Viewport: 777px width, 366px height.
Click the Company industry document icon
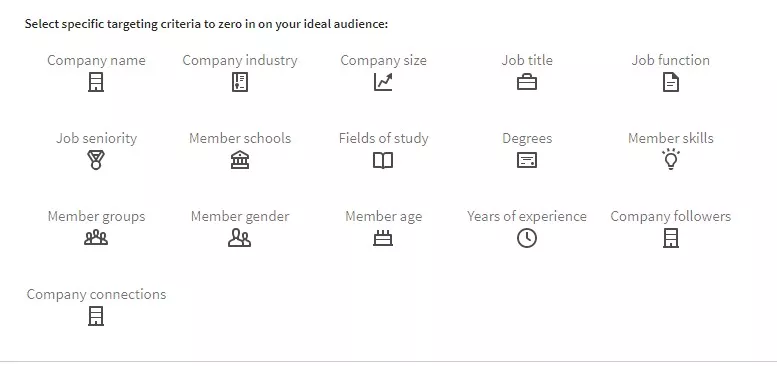tap(240, 82)
